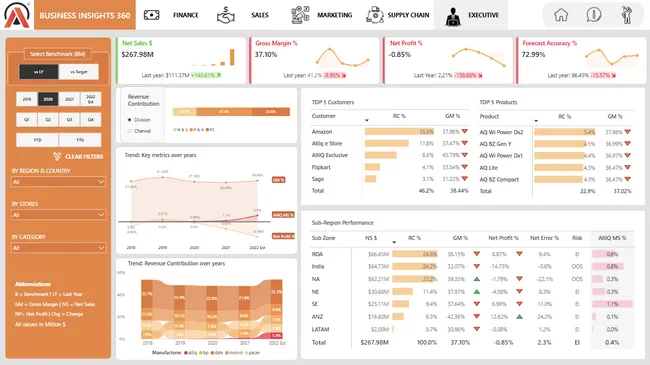Sort Top 5 Products by Product arrow
Viewport: 650px width, 365px height.
[x=536, y=121]
